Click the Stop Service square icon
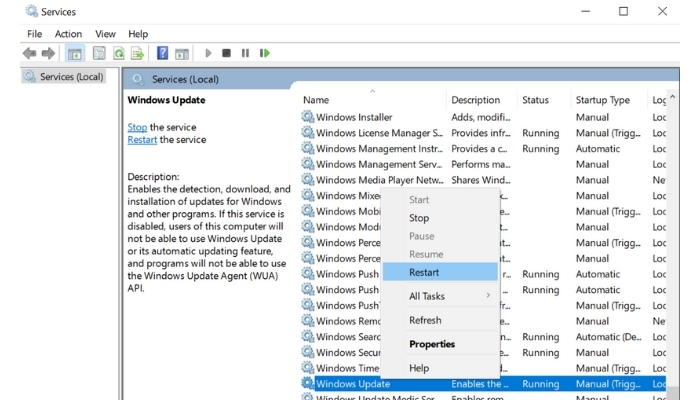Viewport: 700px width, 400px height. [226, 53]
